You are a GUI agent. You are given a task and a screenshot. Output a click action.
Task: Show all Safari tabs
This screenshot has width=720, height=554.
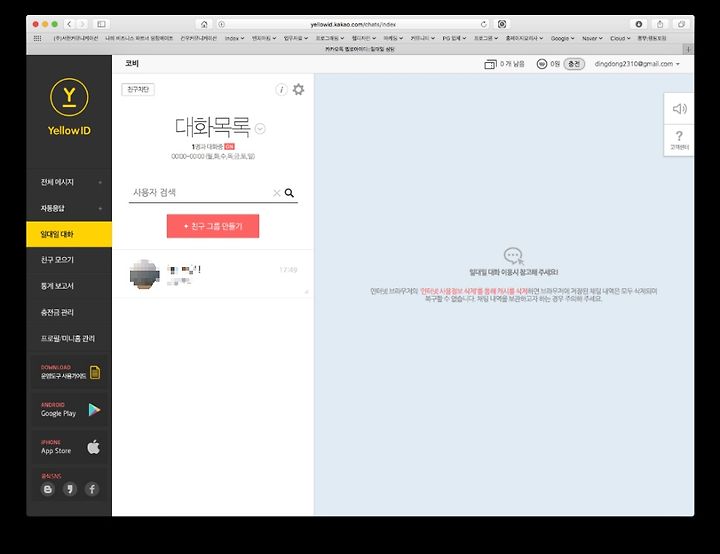coord(681,24)
